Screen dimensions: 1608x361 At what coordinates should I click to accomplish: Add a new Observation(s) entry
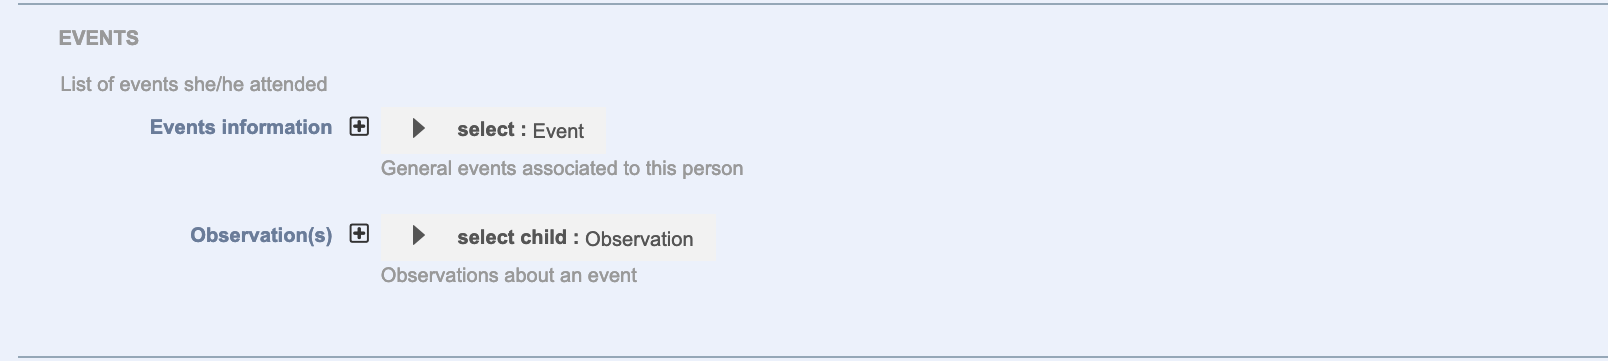click(x=359, y=234)
